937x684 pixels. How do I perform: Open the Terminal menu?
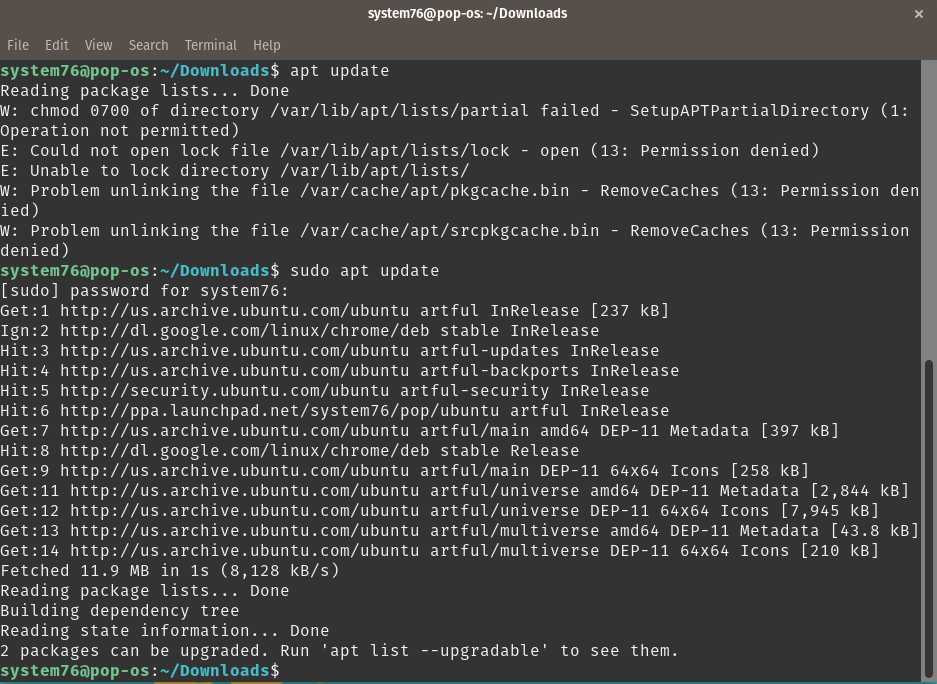(x=210, y=45)
